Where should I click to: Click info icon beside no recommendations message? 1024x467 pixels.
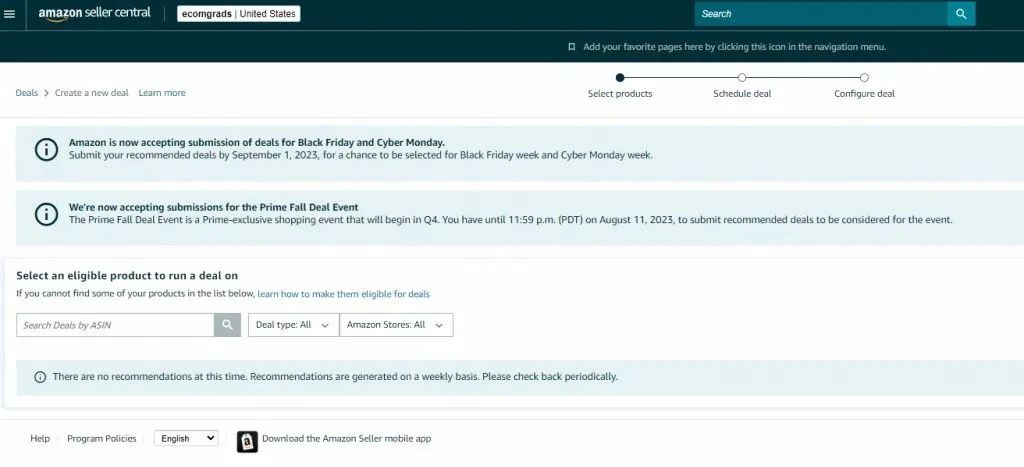click(40, 377)
